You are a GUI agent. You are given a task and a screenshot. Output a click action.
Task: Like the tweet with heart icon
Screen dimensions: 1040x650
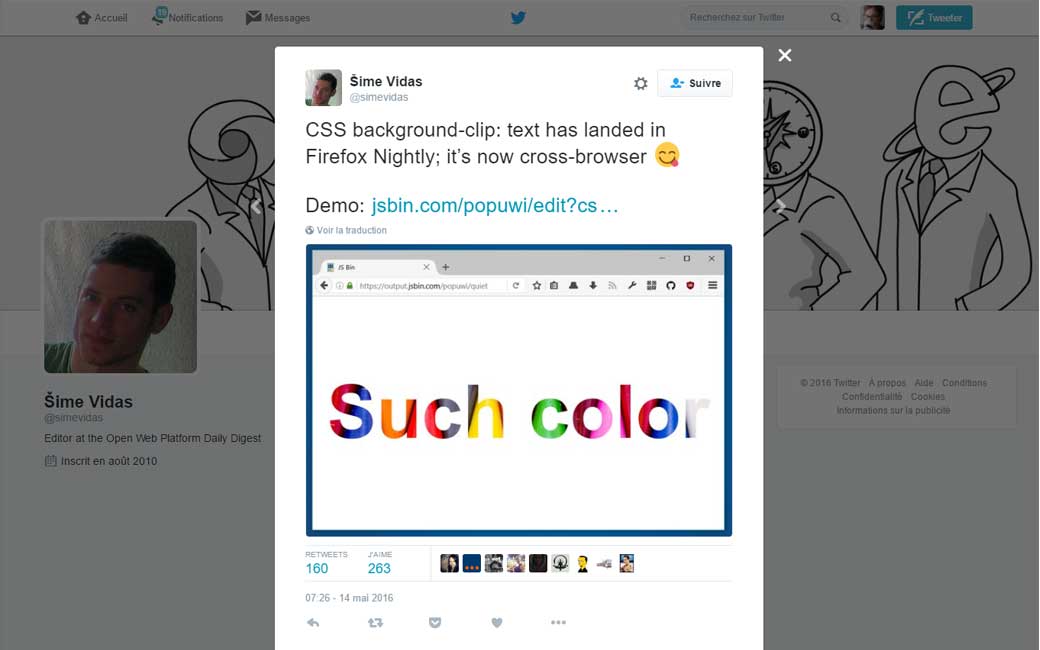497,622
